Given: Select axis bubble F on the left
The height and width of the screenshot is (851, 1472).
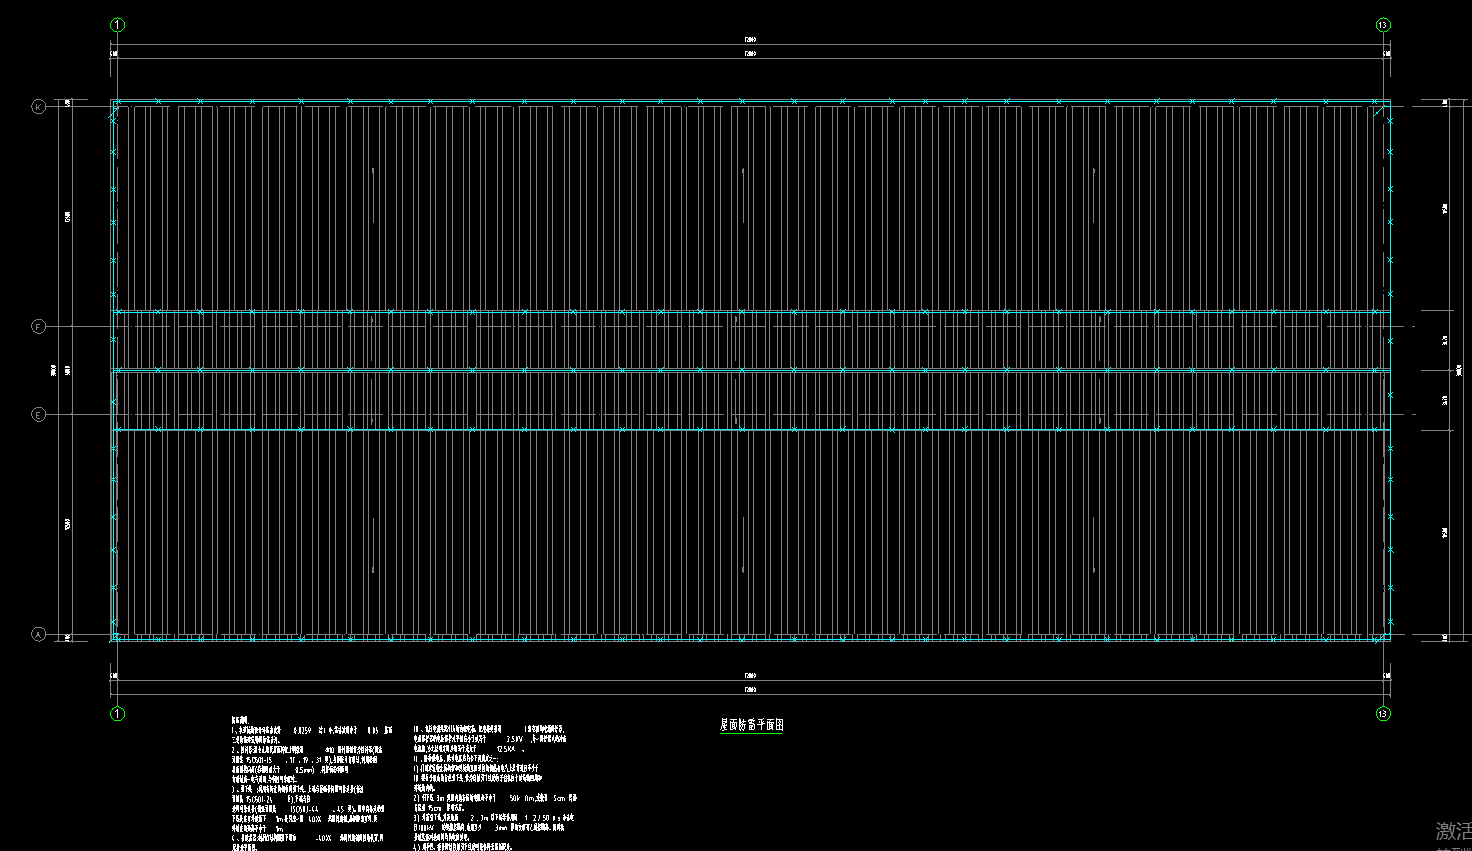Looking at the screenshot, I should click(x=39, y=326).
